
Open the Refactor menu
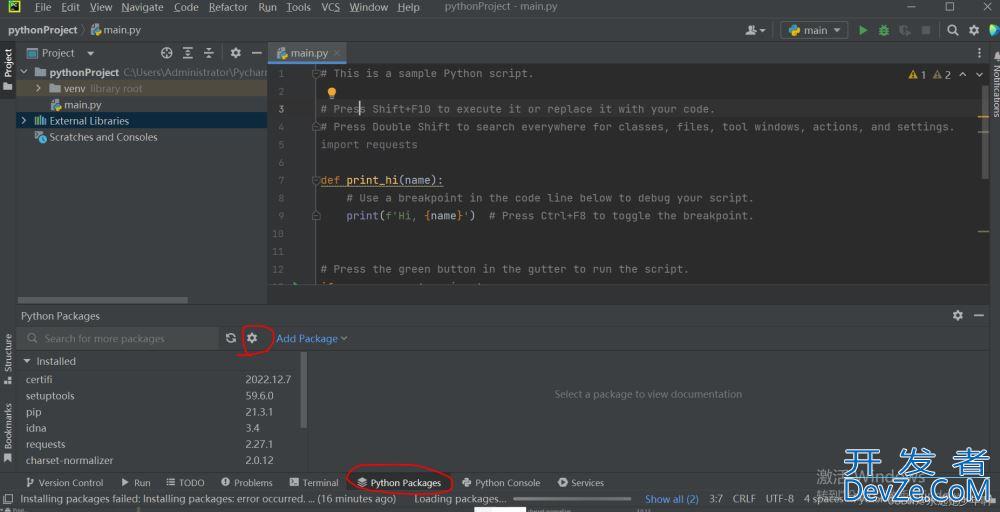click(228, 7)
